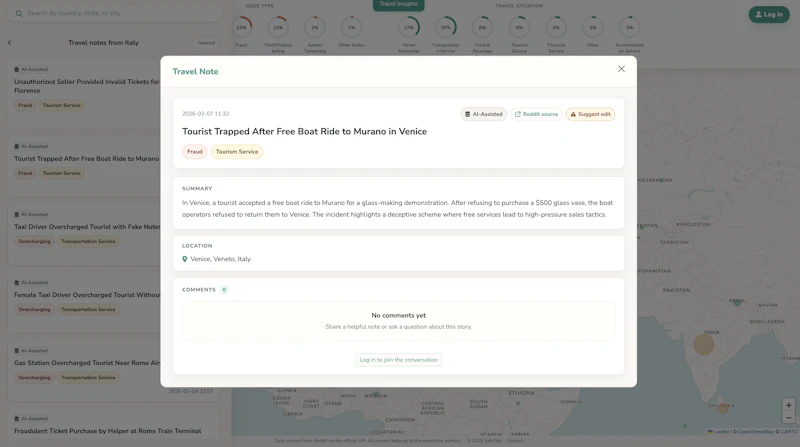Click the search magnifier icon

click(19, 14)
